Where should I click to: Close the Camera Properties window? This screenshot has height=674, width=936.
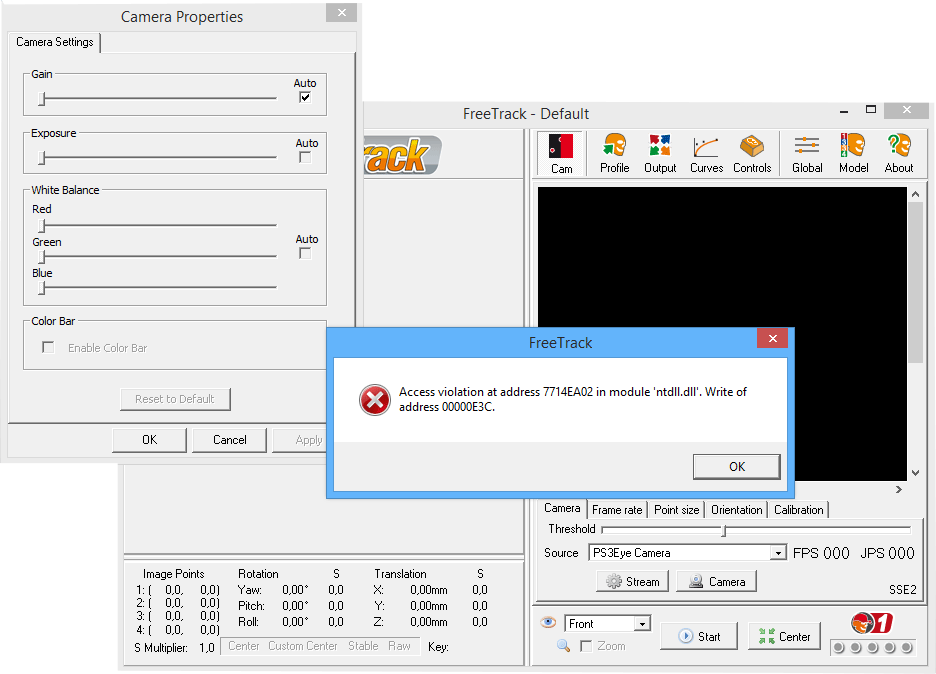pos(341,13)
